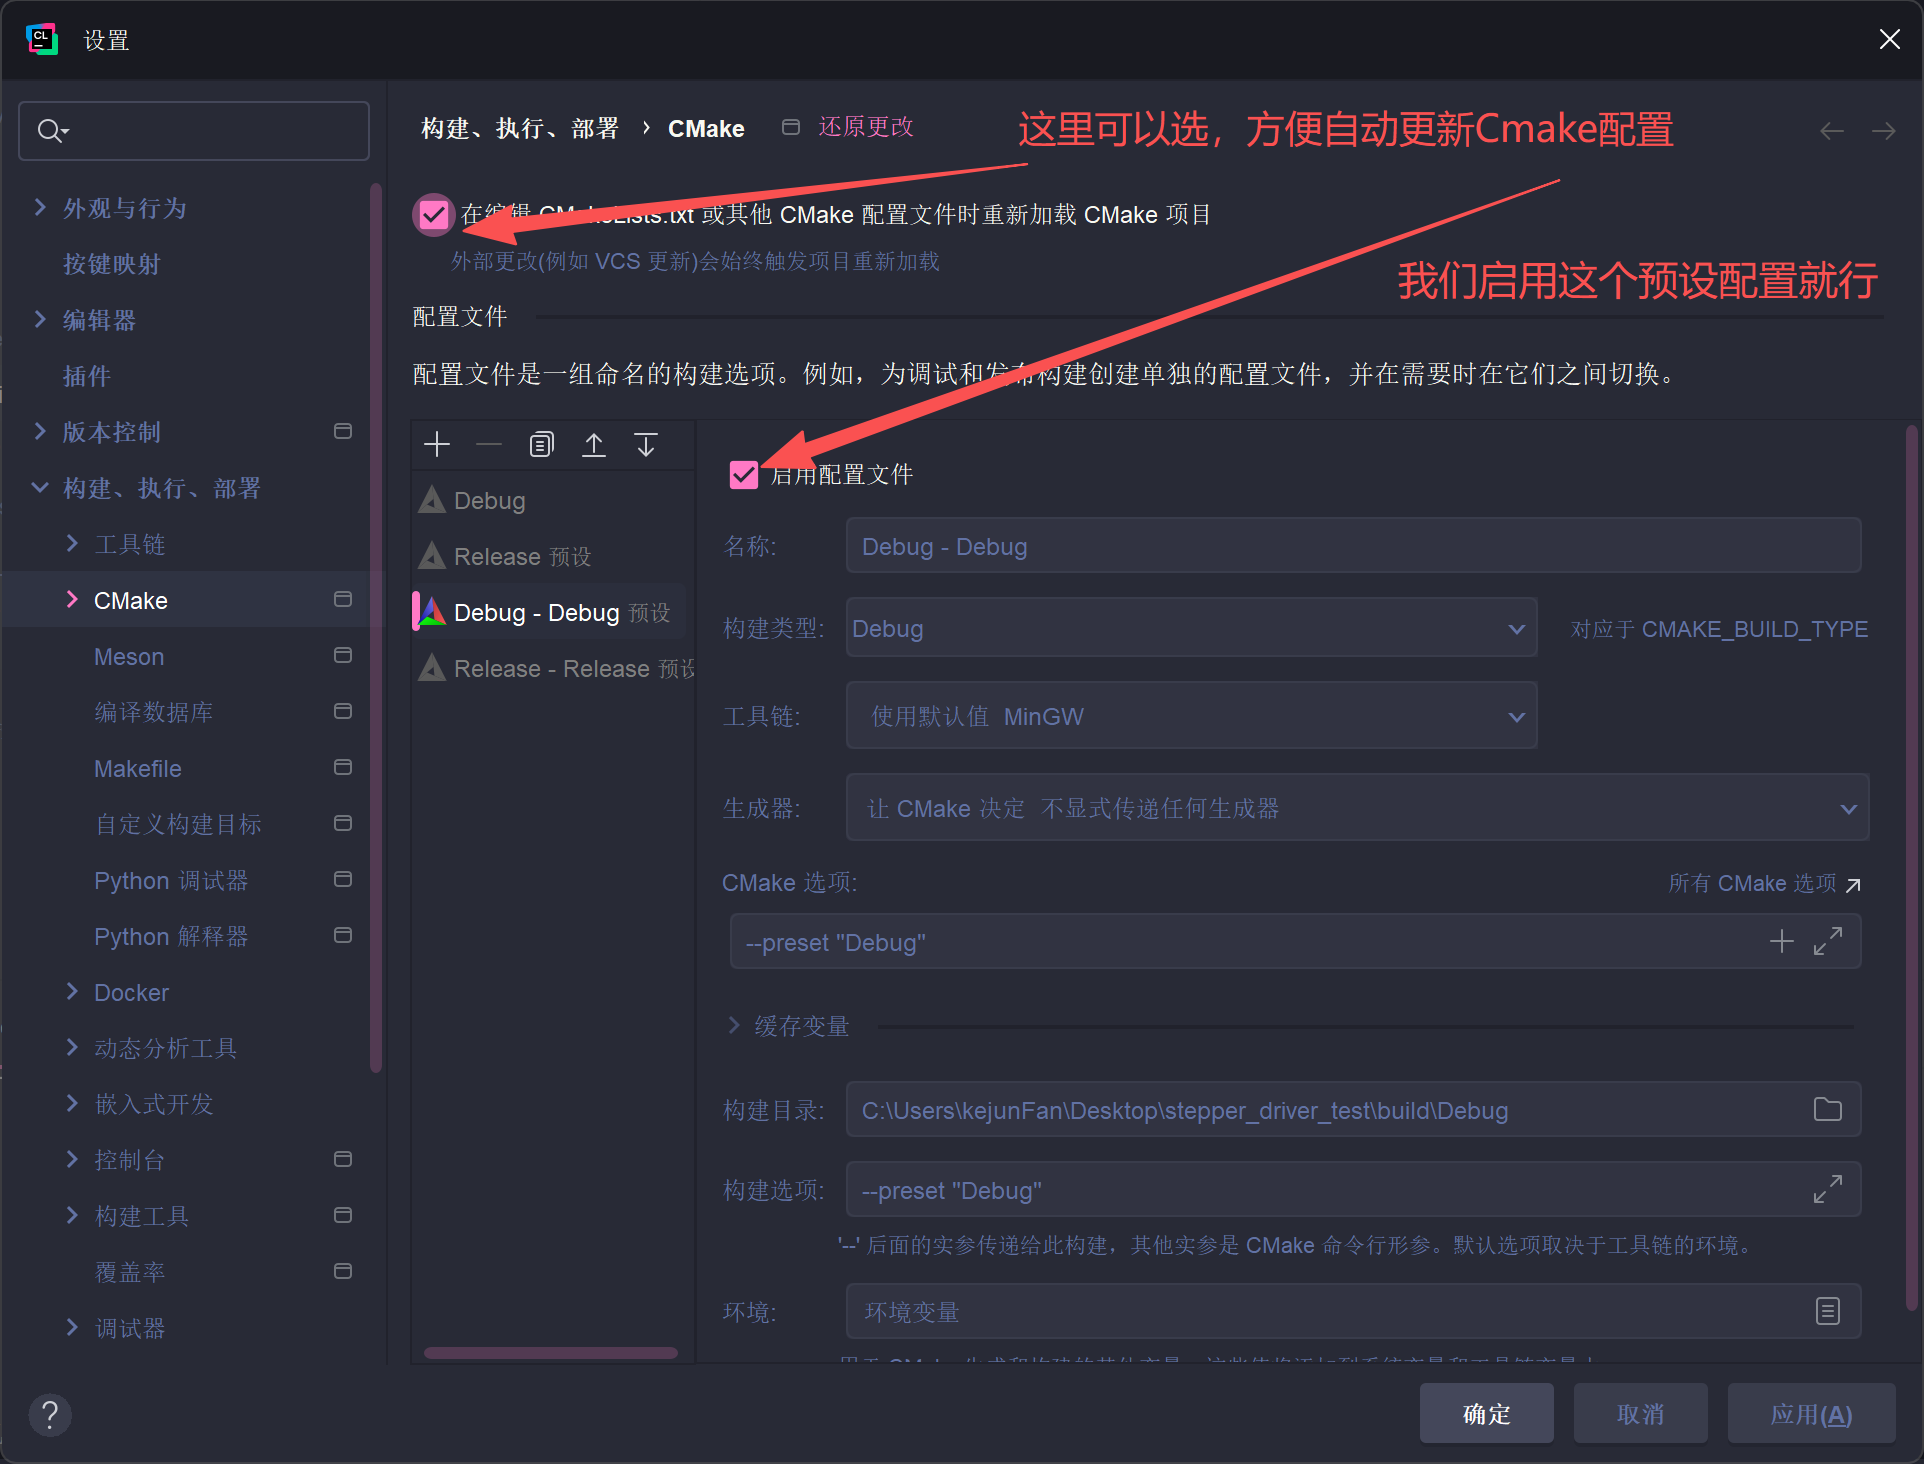Click the settings search input field
The image size is (1924, 1464).
click(194, 130)
